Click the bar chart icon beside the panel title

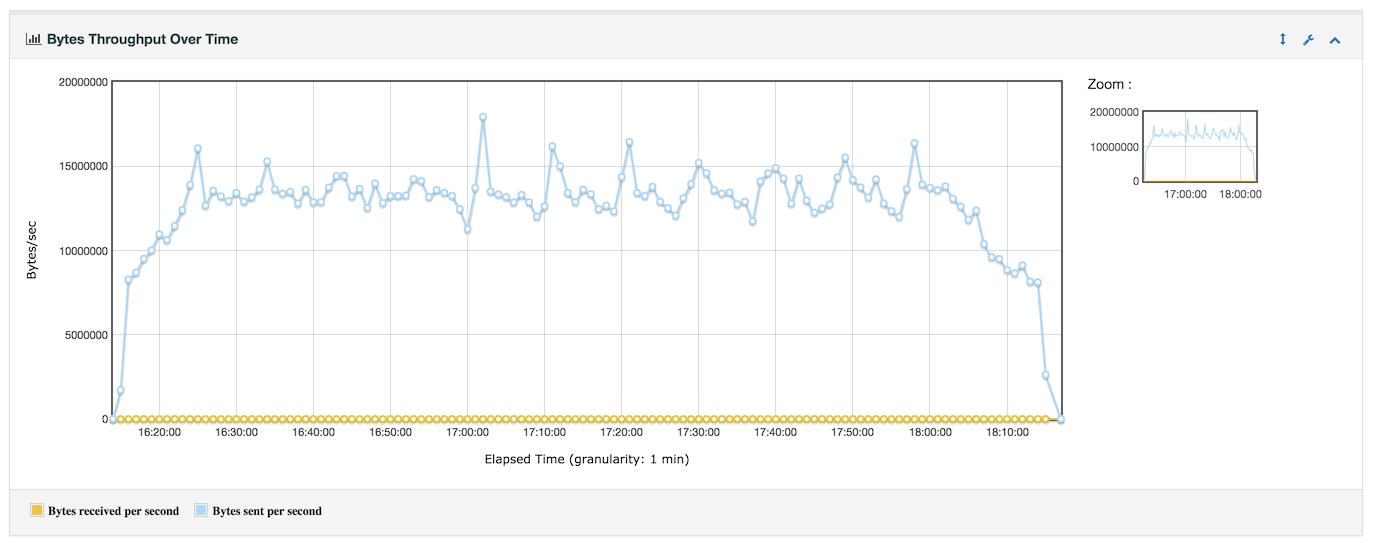[x=33, y=39]
